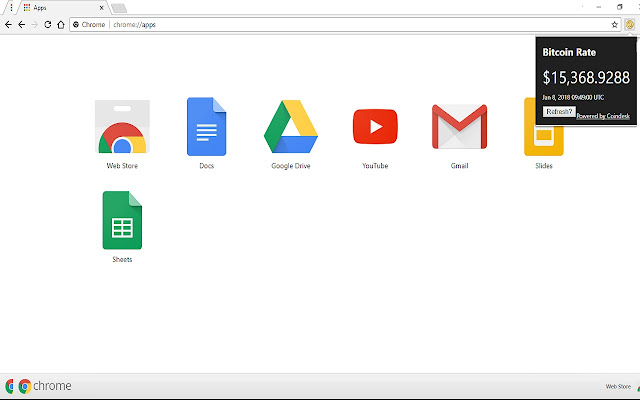Viewport: 640px width, 400px height.
Task: Click the Refresh? button in Bitcoin popup
Action: tap(559, 111)
